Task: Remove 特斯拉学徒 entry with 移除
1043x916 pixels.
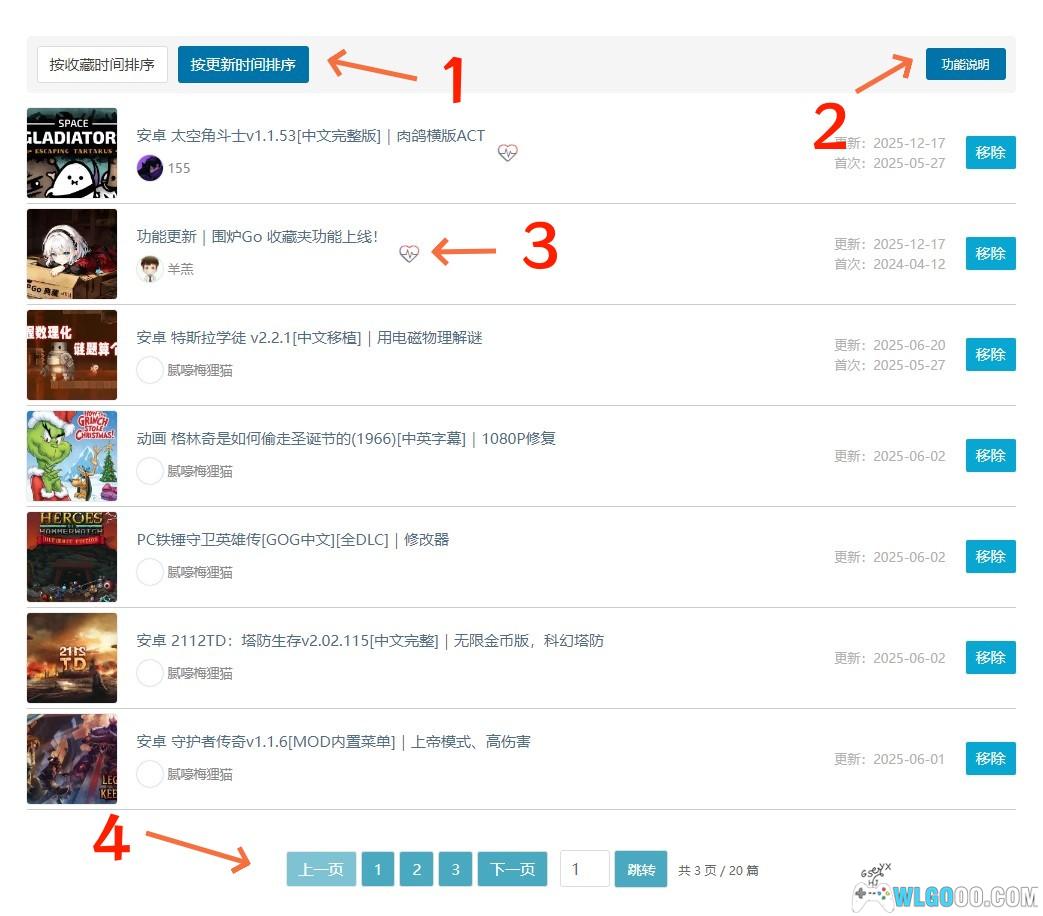Action: 990,355
